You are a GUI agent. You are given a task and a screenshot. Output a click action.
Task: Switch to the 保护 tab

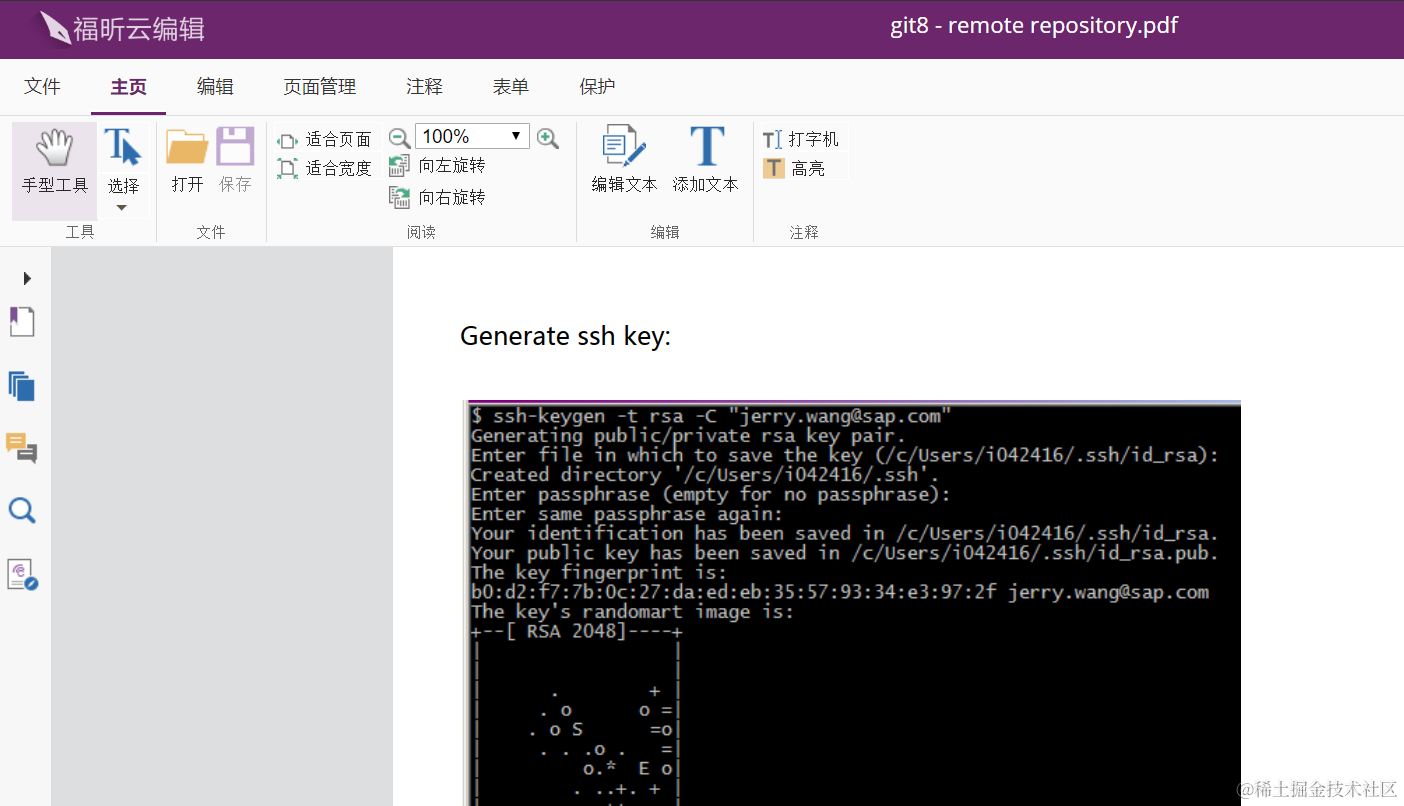tap(597, 87)
